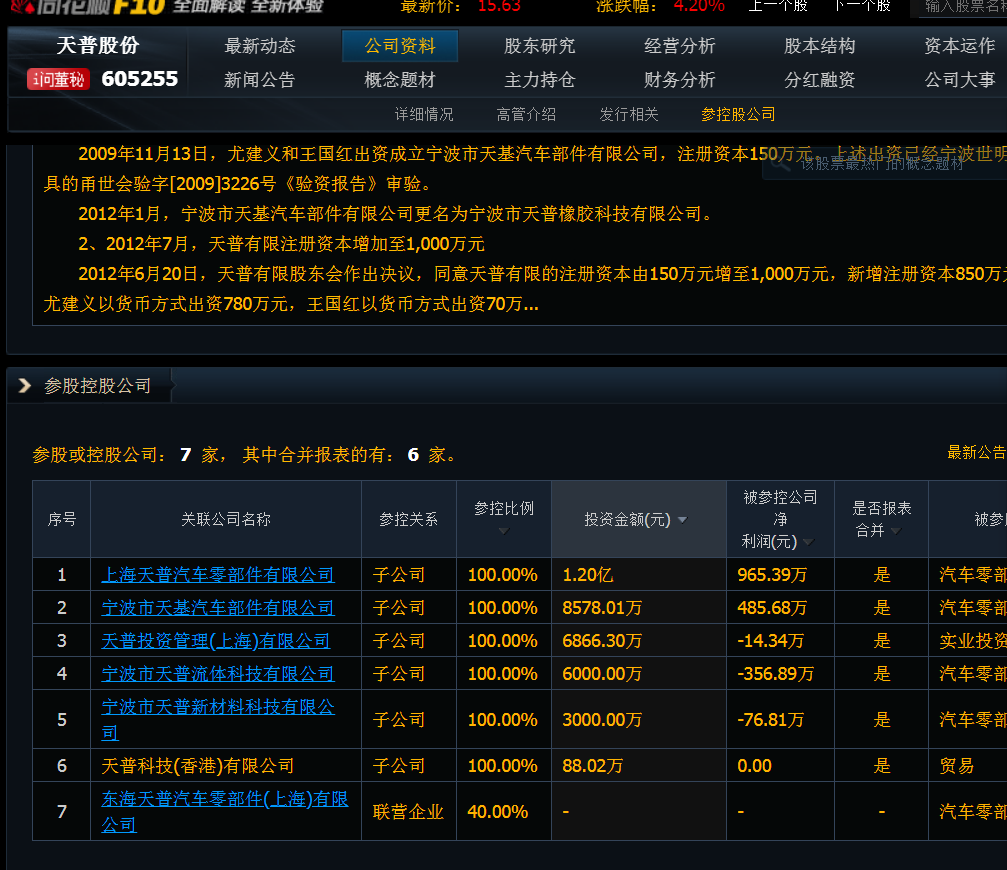Select the 详细情况 sub-tab
The height and width of the screenshot is (870, 1007).
(424, 114)
